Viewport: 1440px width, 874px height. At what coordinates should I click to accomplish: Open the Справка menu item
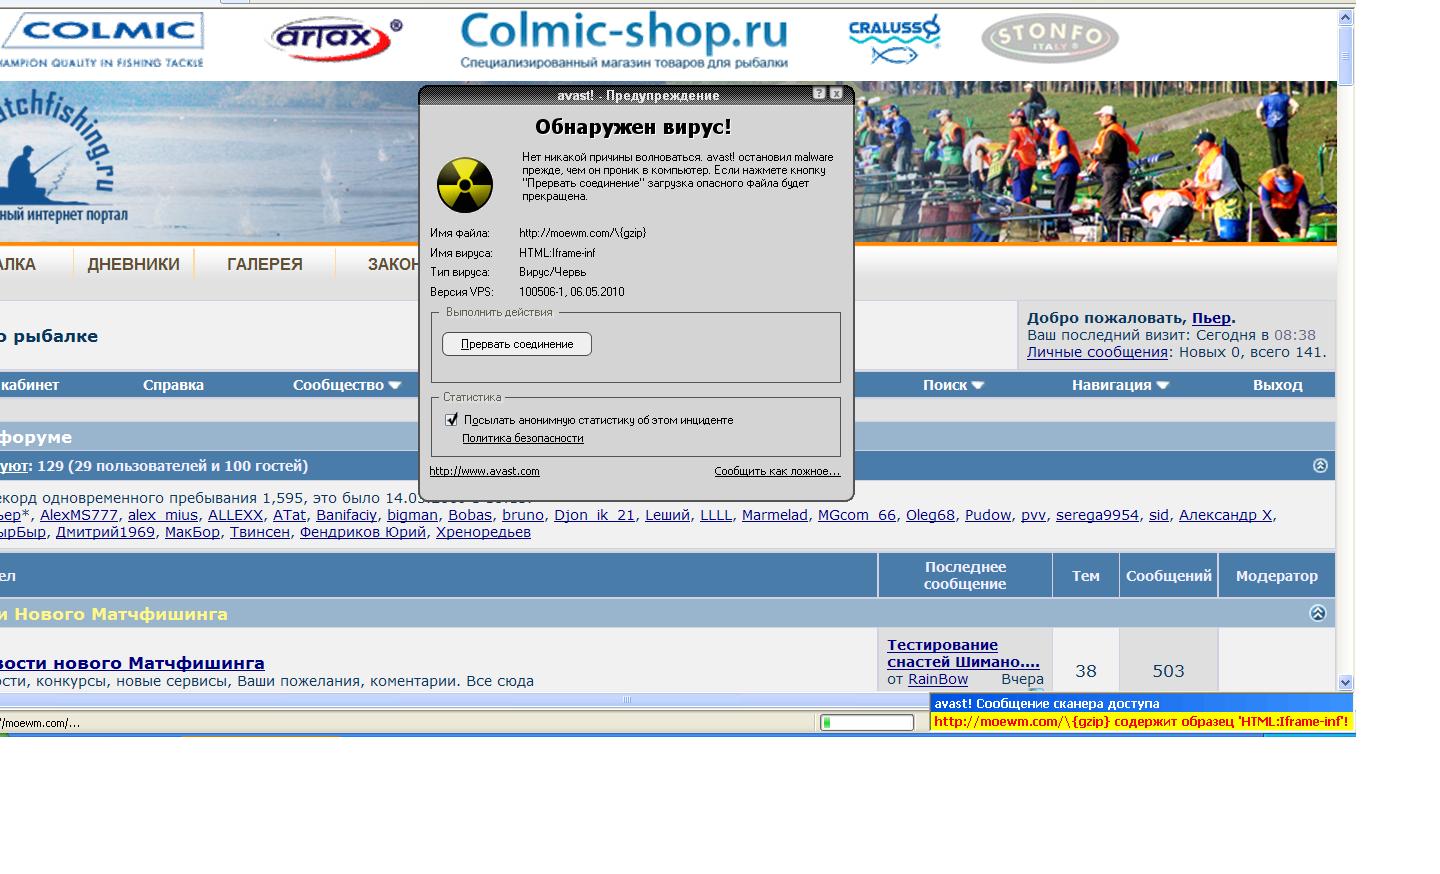(173, 385)
